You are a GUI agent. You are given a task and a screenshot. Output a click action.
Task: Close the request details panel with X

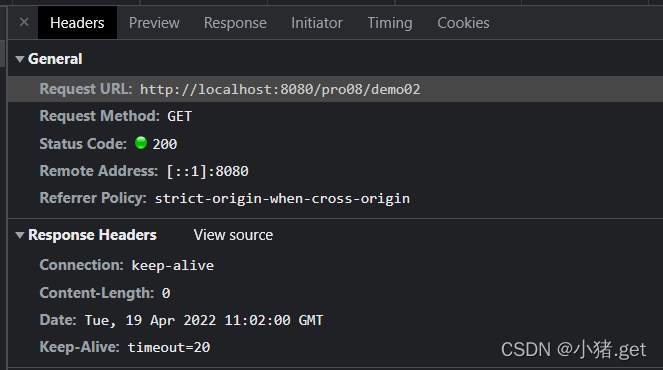click(x=24, y=22)
